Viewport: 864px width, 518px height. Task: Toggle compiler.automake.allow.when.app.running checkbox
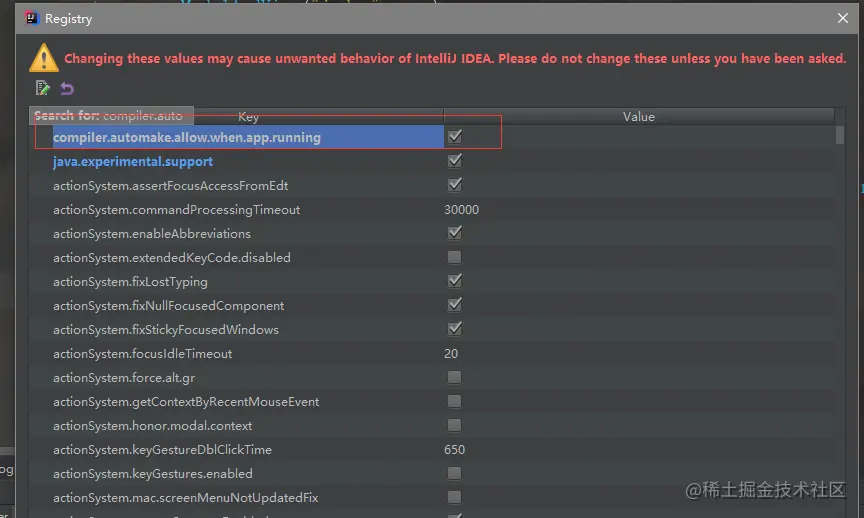coord(455,136)
